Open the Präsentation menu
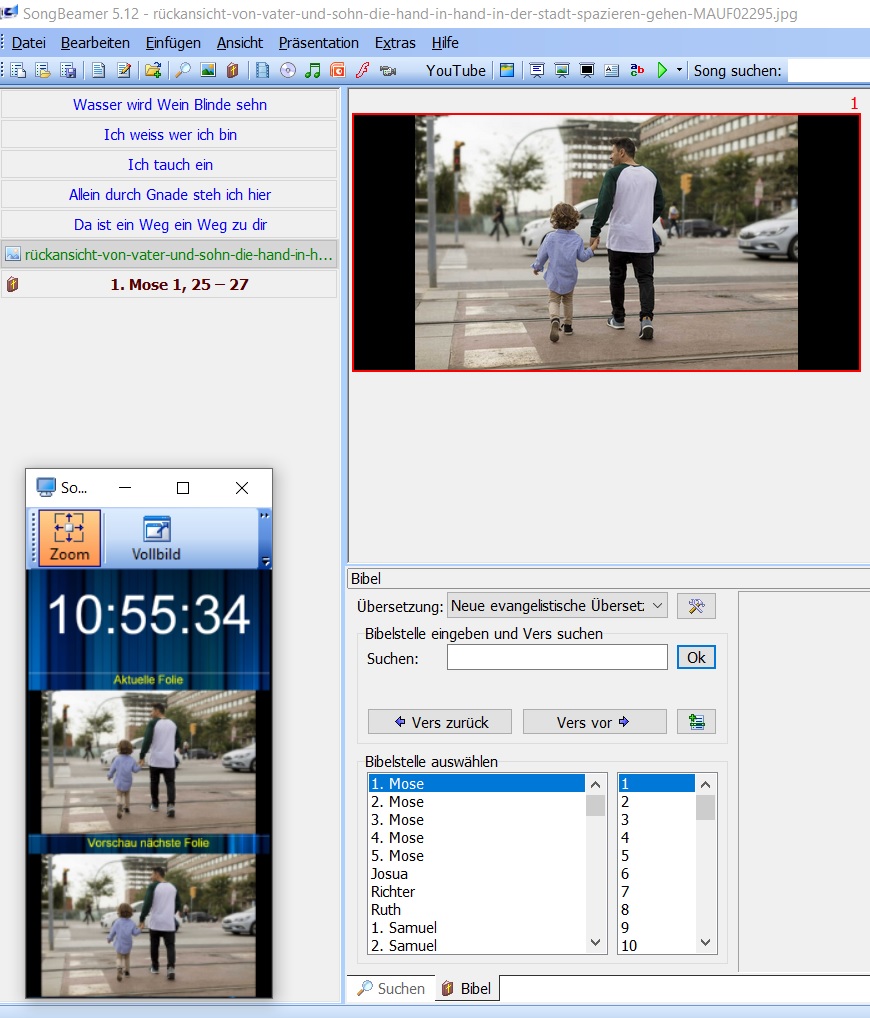The width and height of the screenshot is (870, 1018). [x=319, y=43]
